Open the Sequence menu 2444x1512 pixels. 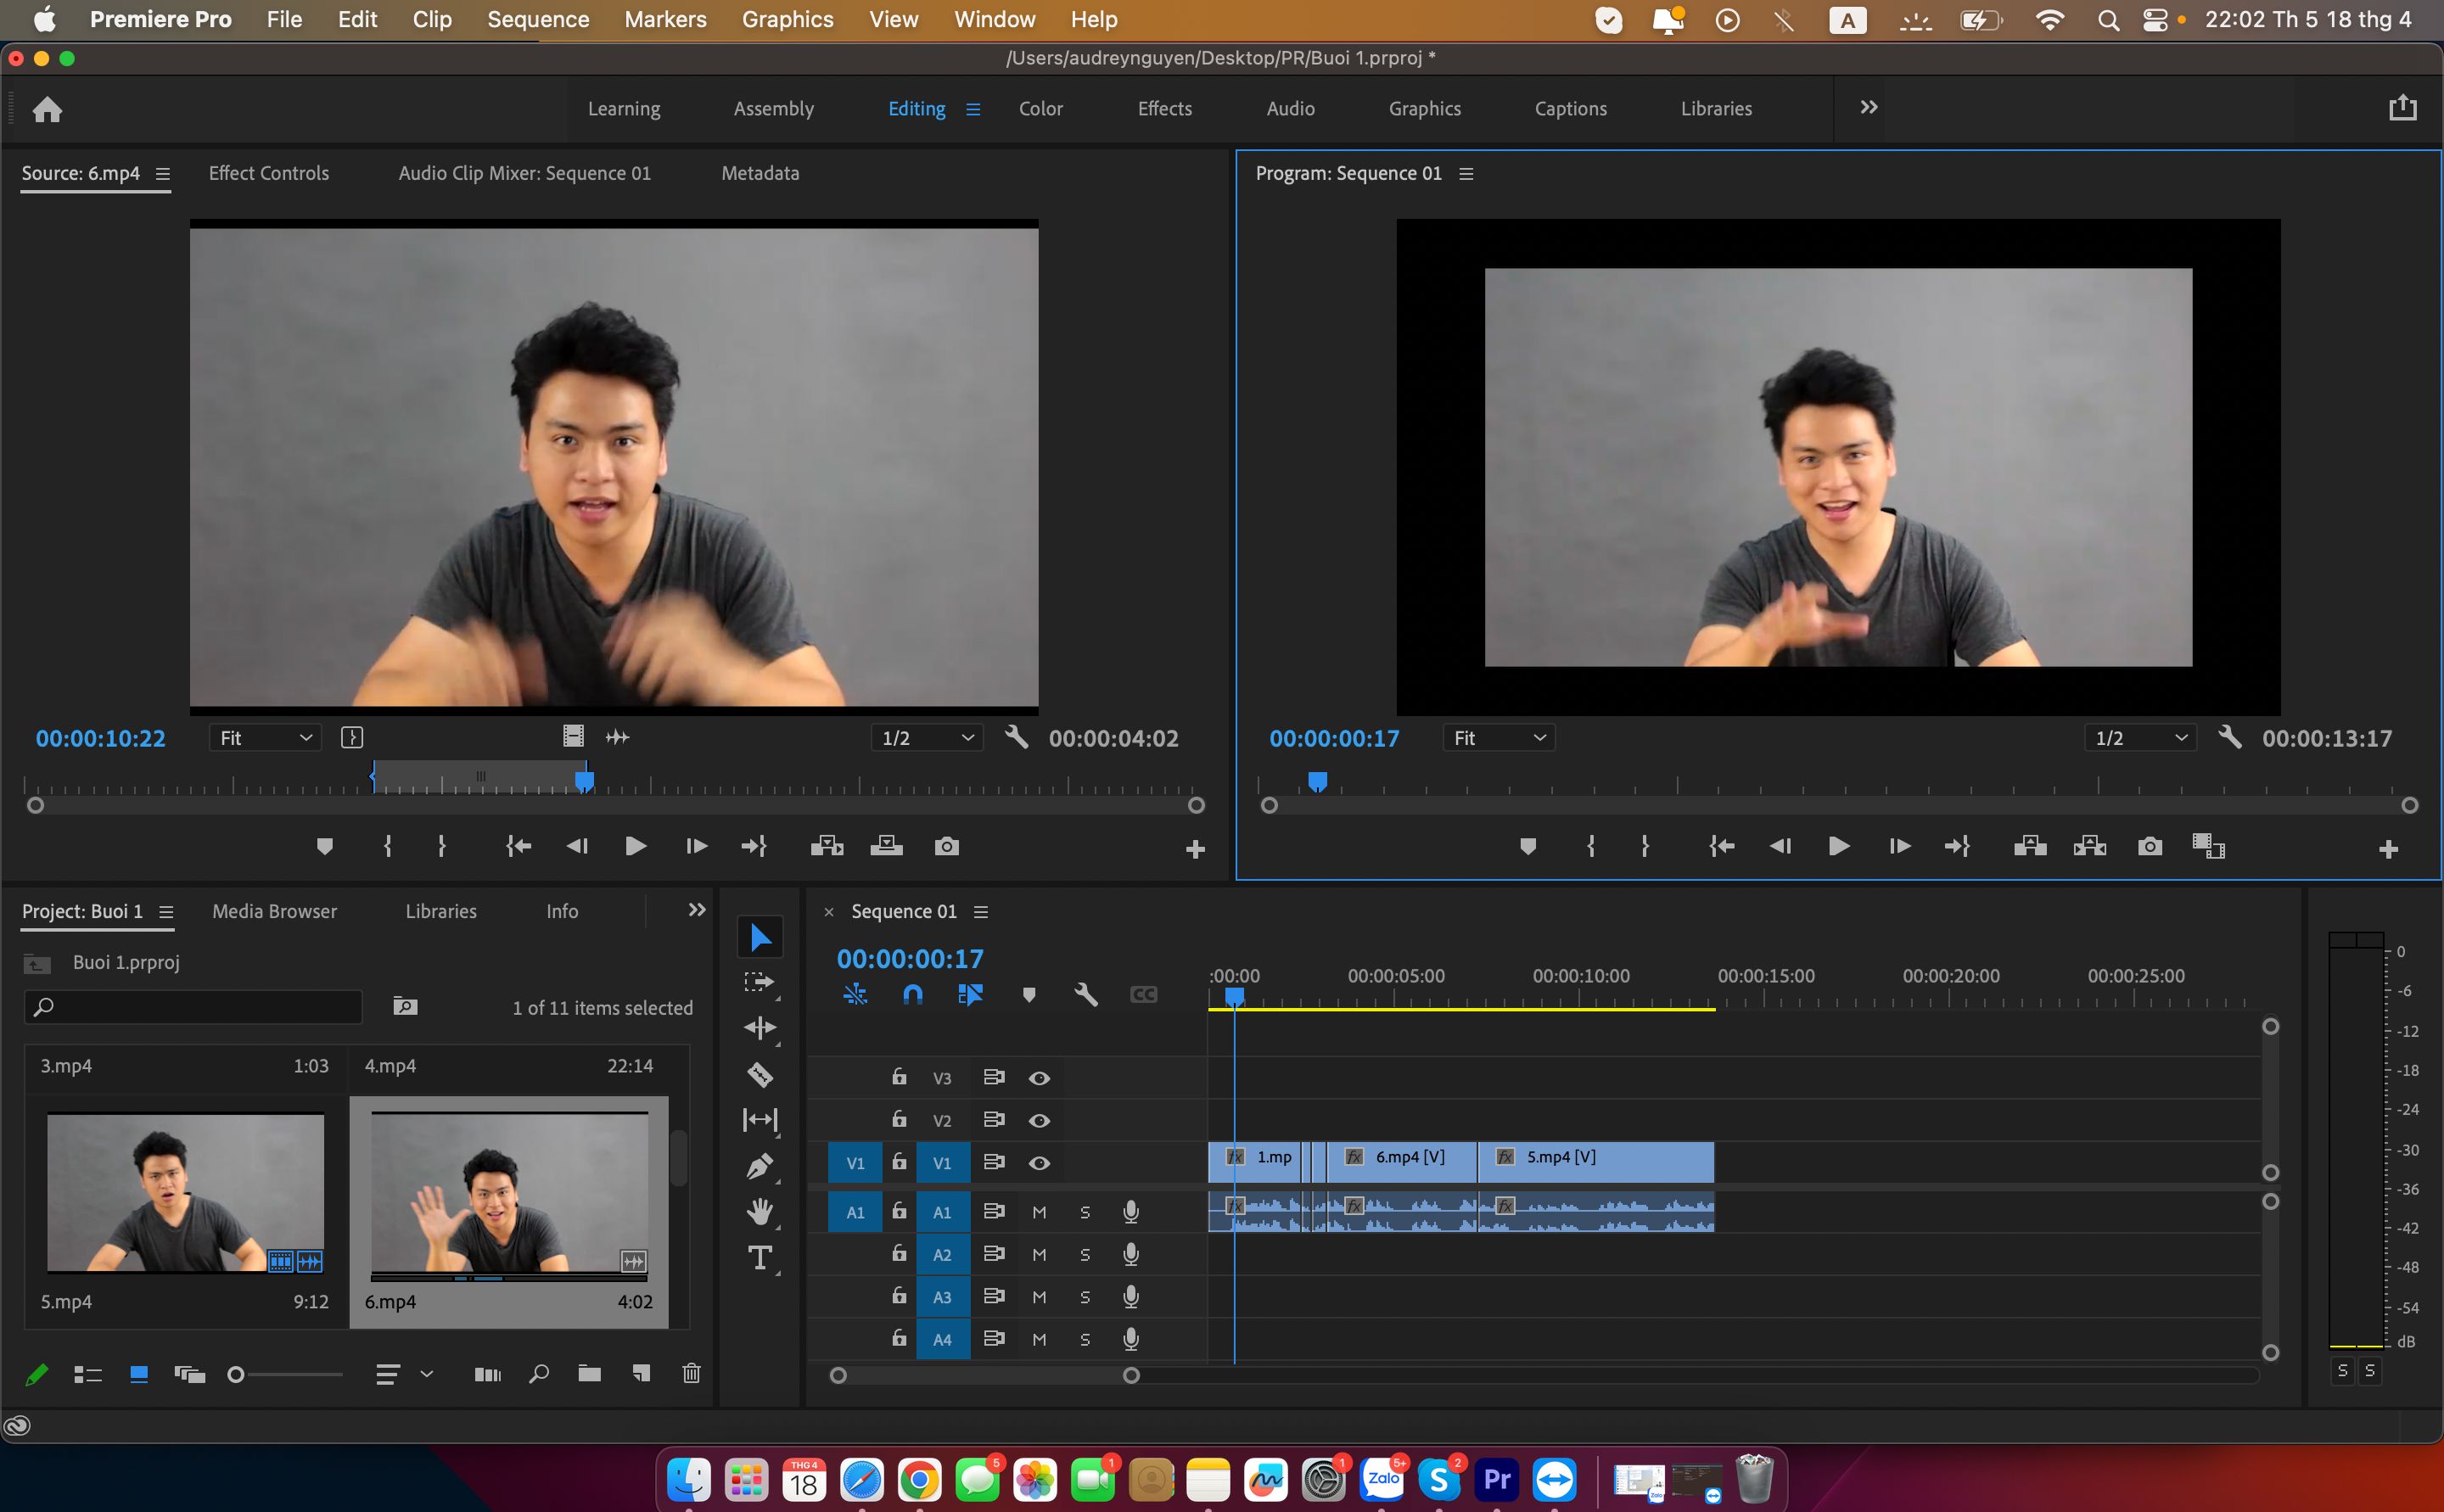(538, 19)
